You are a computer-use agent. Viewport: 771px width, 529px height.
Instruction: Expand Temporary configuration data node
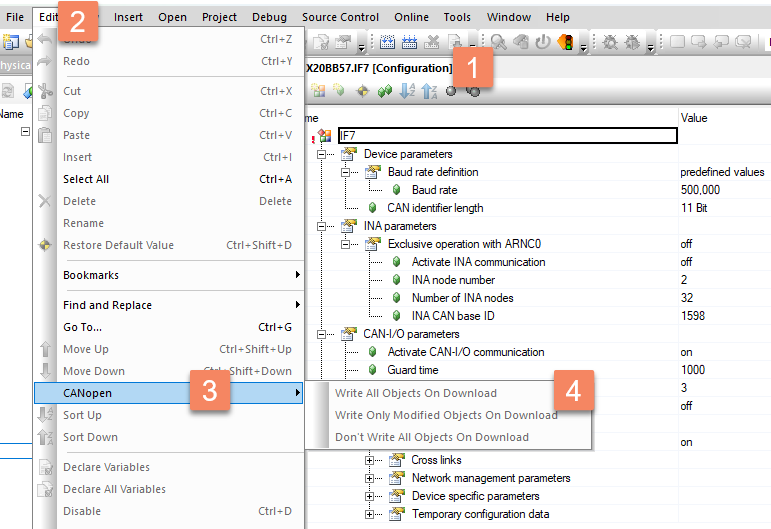click(369, 514)
